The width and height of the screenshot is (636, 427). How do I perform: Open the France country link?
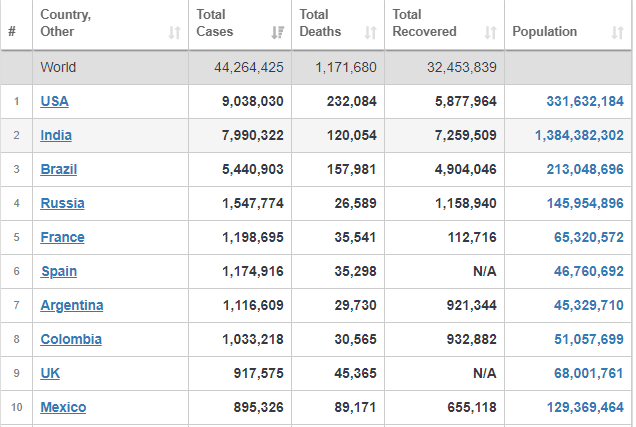click(62, 238)
